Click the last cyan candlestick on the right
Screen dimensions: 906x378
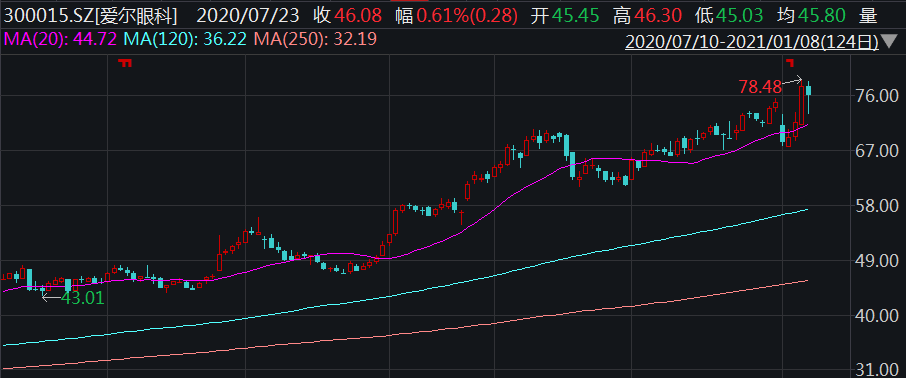coord(809,91)
